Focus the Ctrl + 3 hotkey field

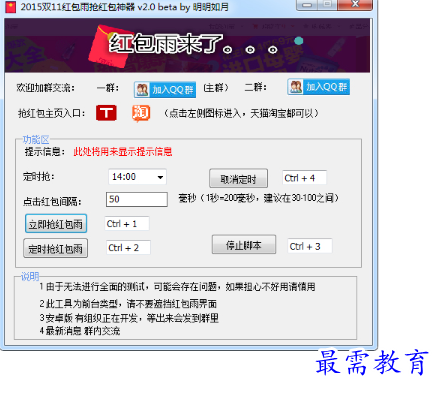point(310,246)
